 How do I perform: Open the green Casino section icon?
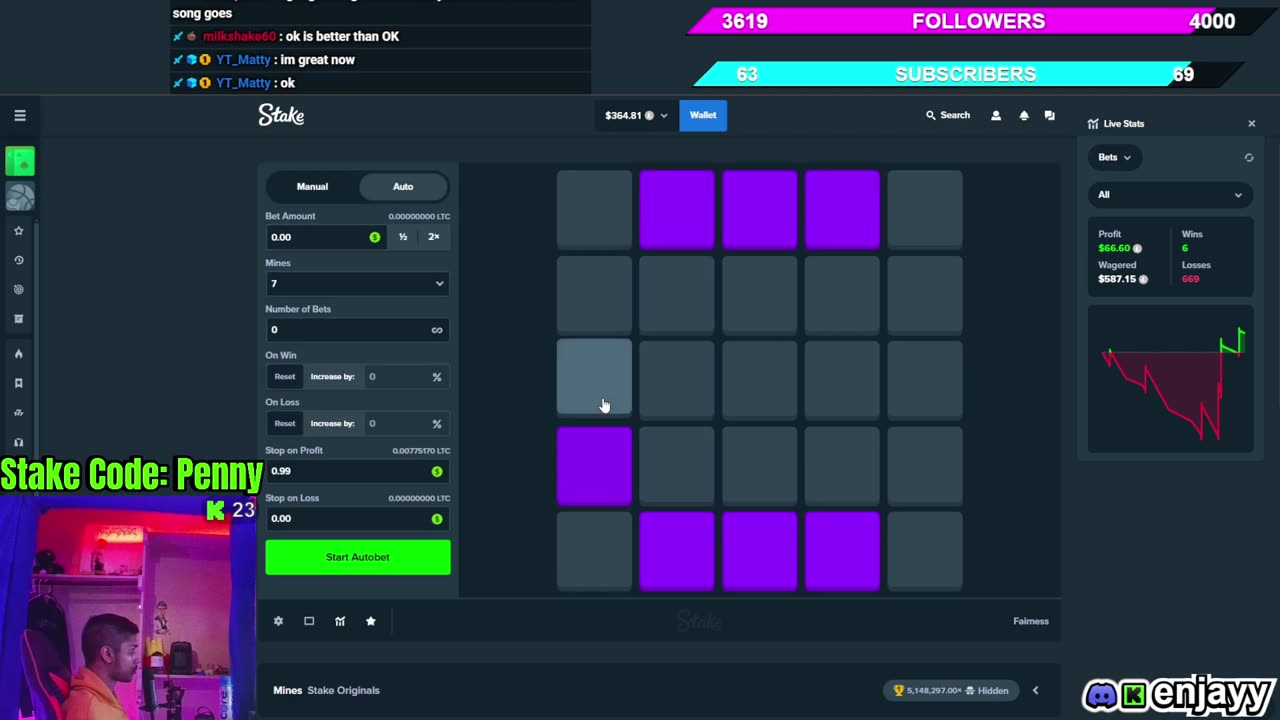point(20,161)
